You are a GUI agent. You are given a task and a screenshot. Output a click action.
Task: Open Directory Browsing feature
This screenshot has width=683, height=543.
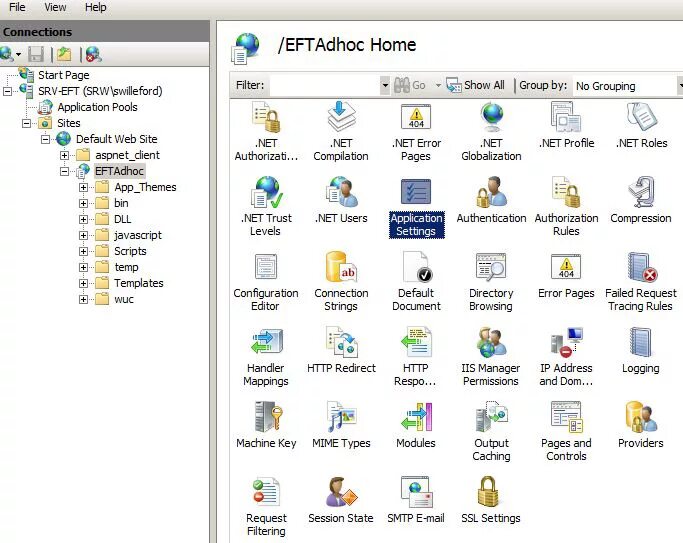[x=491, y=281]
